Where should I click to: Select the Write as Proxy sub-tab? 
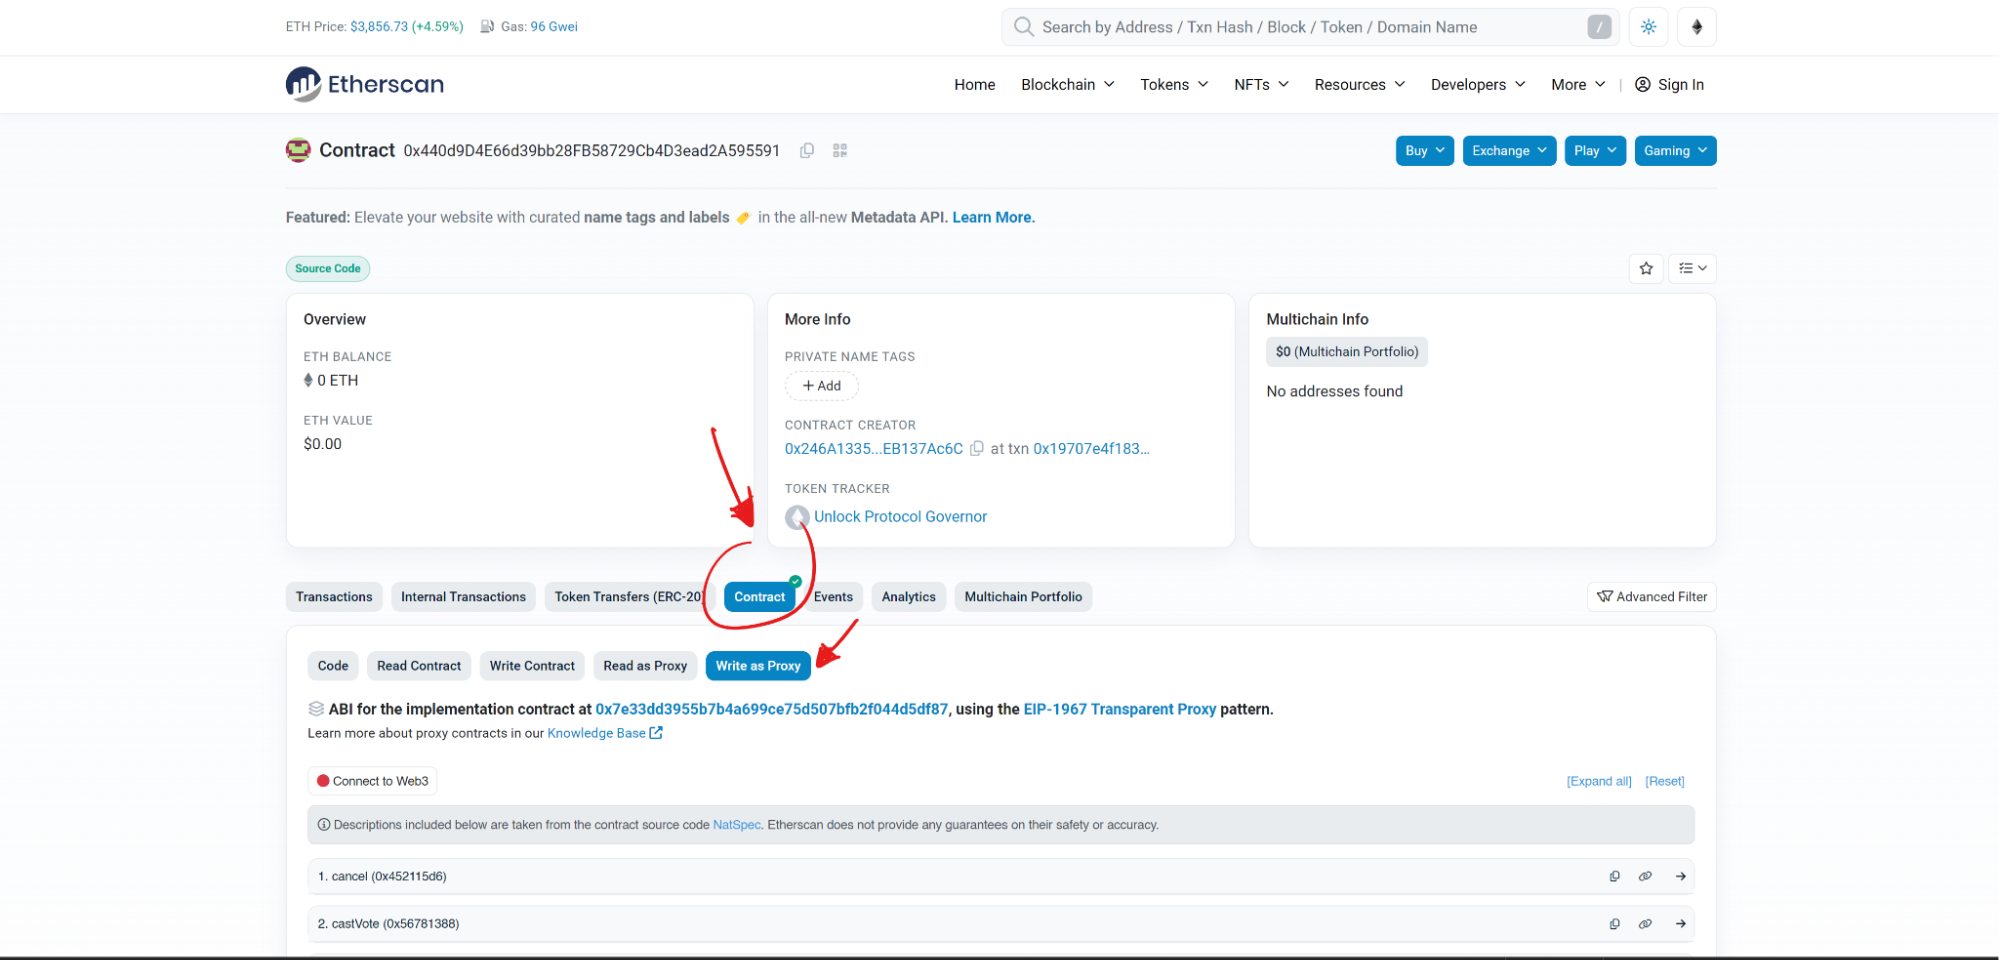coord(758,666)
